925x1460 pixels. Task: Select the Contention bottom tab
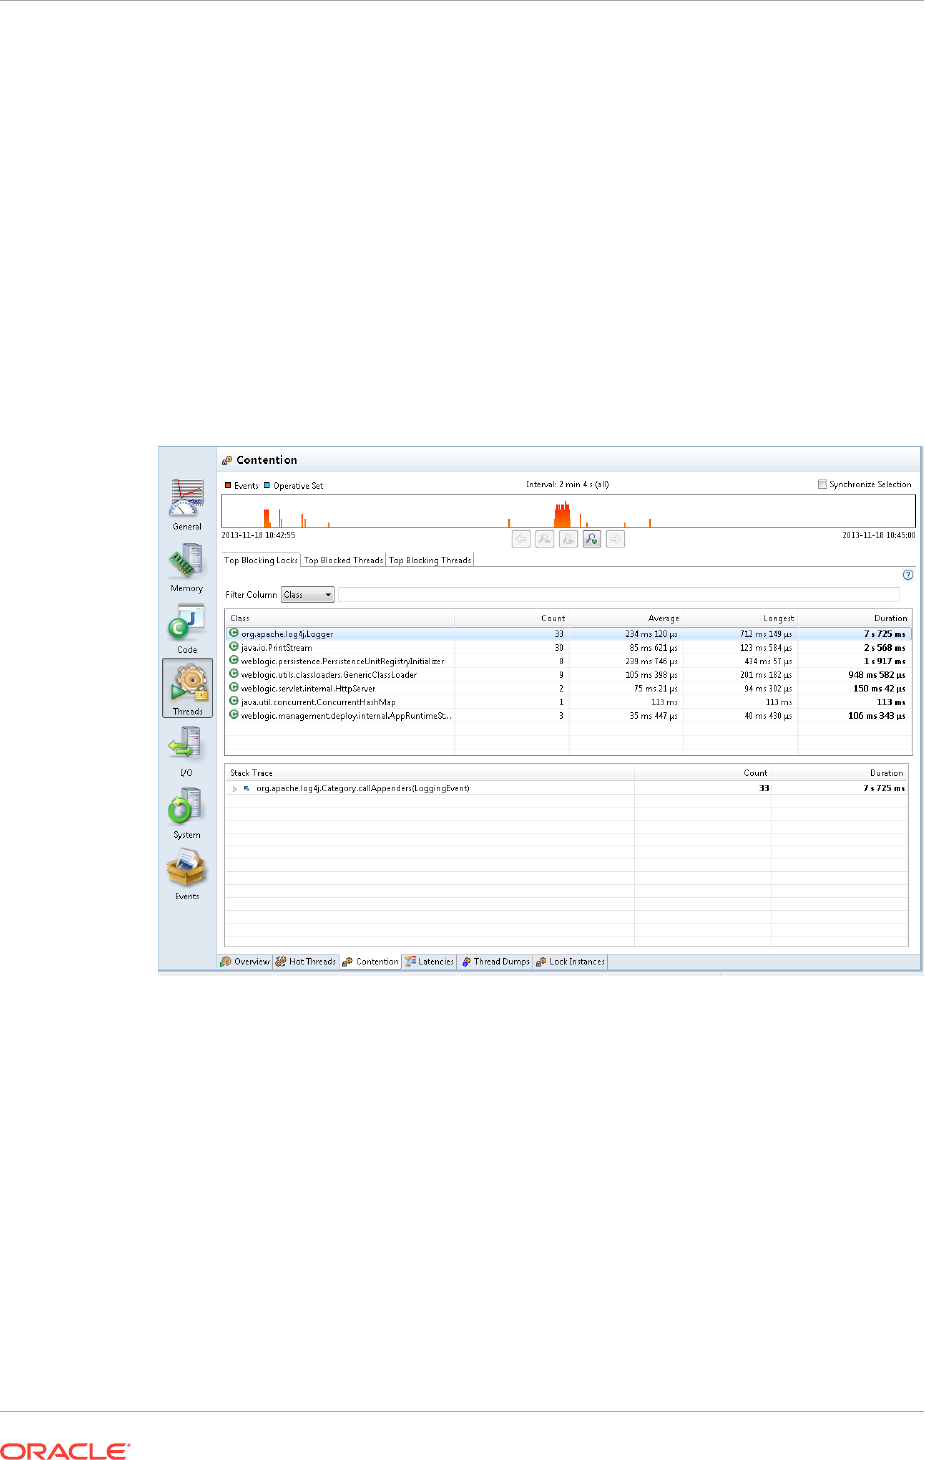click(x=370, y=962)
